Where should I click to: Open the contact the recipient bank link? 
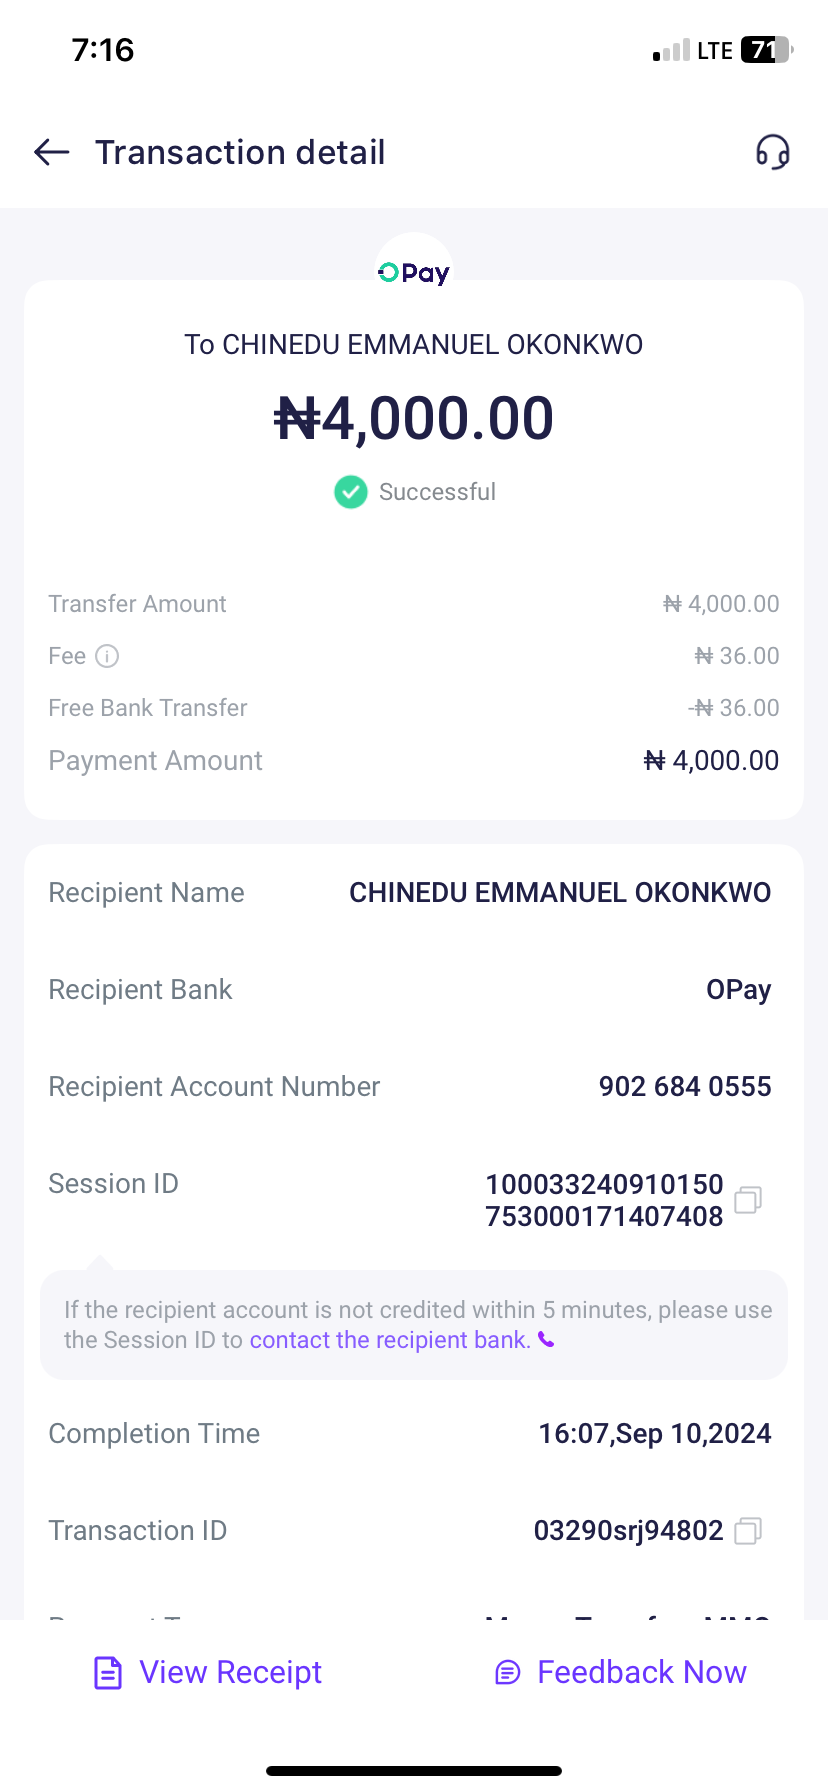(390, 1340)
